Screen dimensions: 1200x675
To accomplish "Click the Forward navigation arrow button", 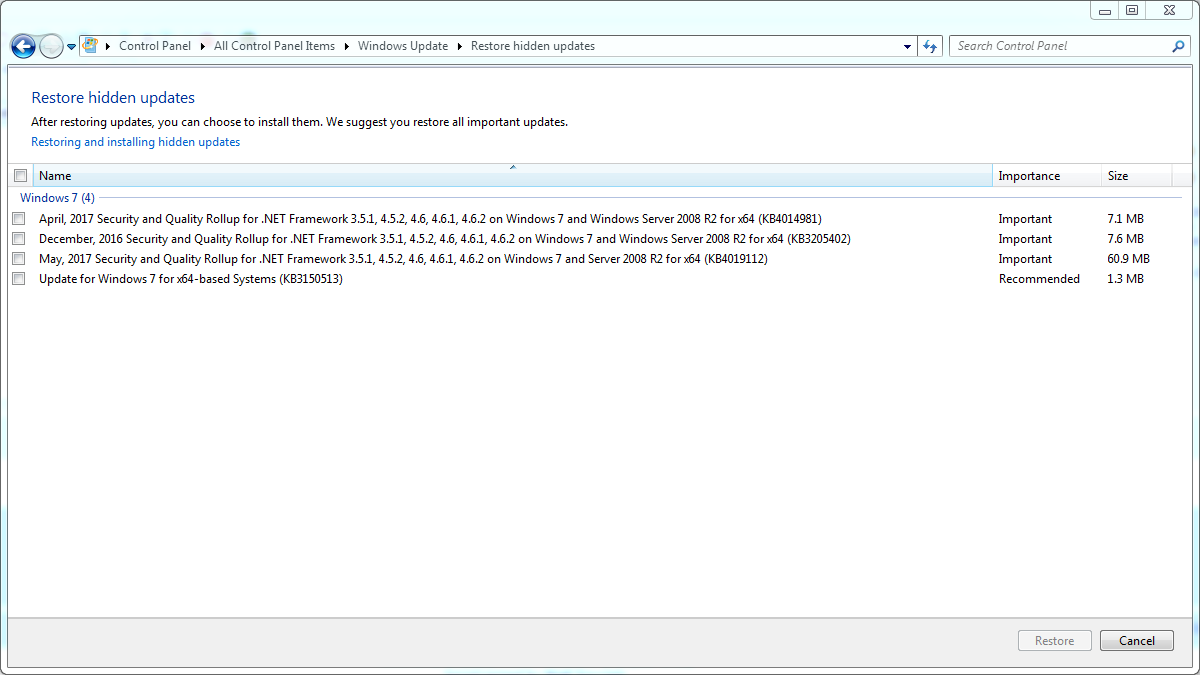I will [x=50, y=46].
